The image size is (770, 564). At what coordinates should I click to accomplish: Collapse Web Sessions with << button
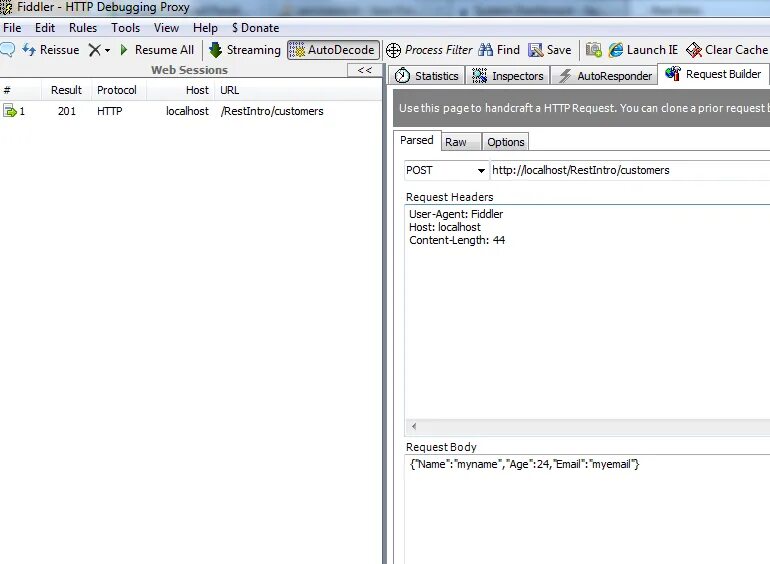coord(364,70)
